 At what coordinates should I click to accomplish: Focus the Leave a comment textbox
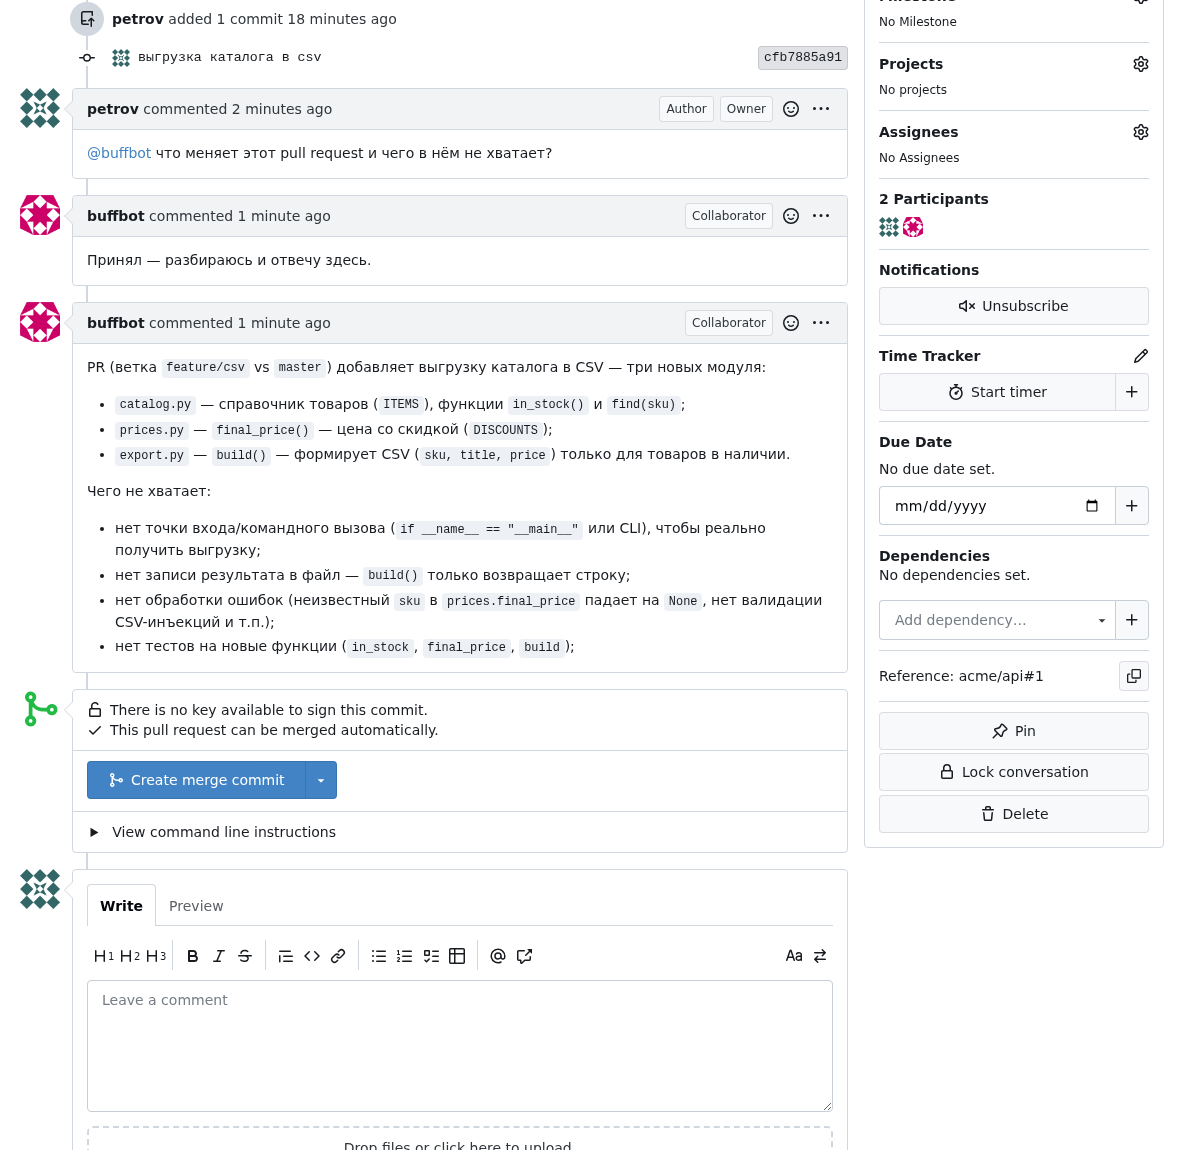[460, 1046]
